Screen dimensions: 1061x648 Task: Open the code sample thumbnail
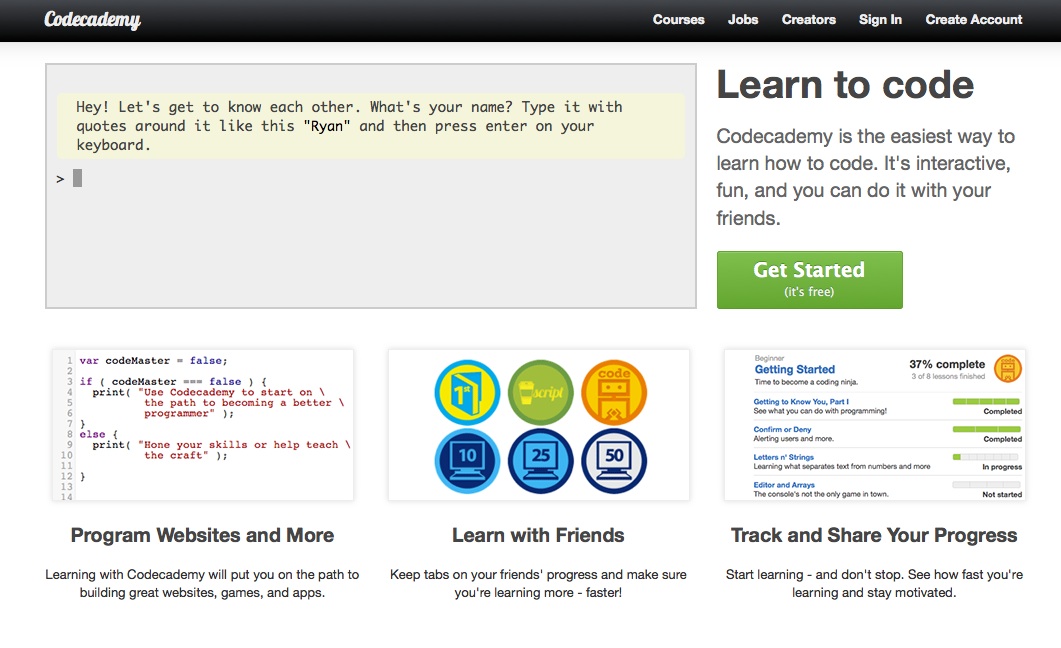(x=203, y=425)
